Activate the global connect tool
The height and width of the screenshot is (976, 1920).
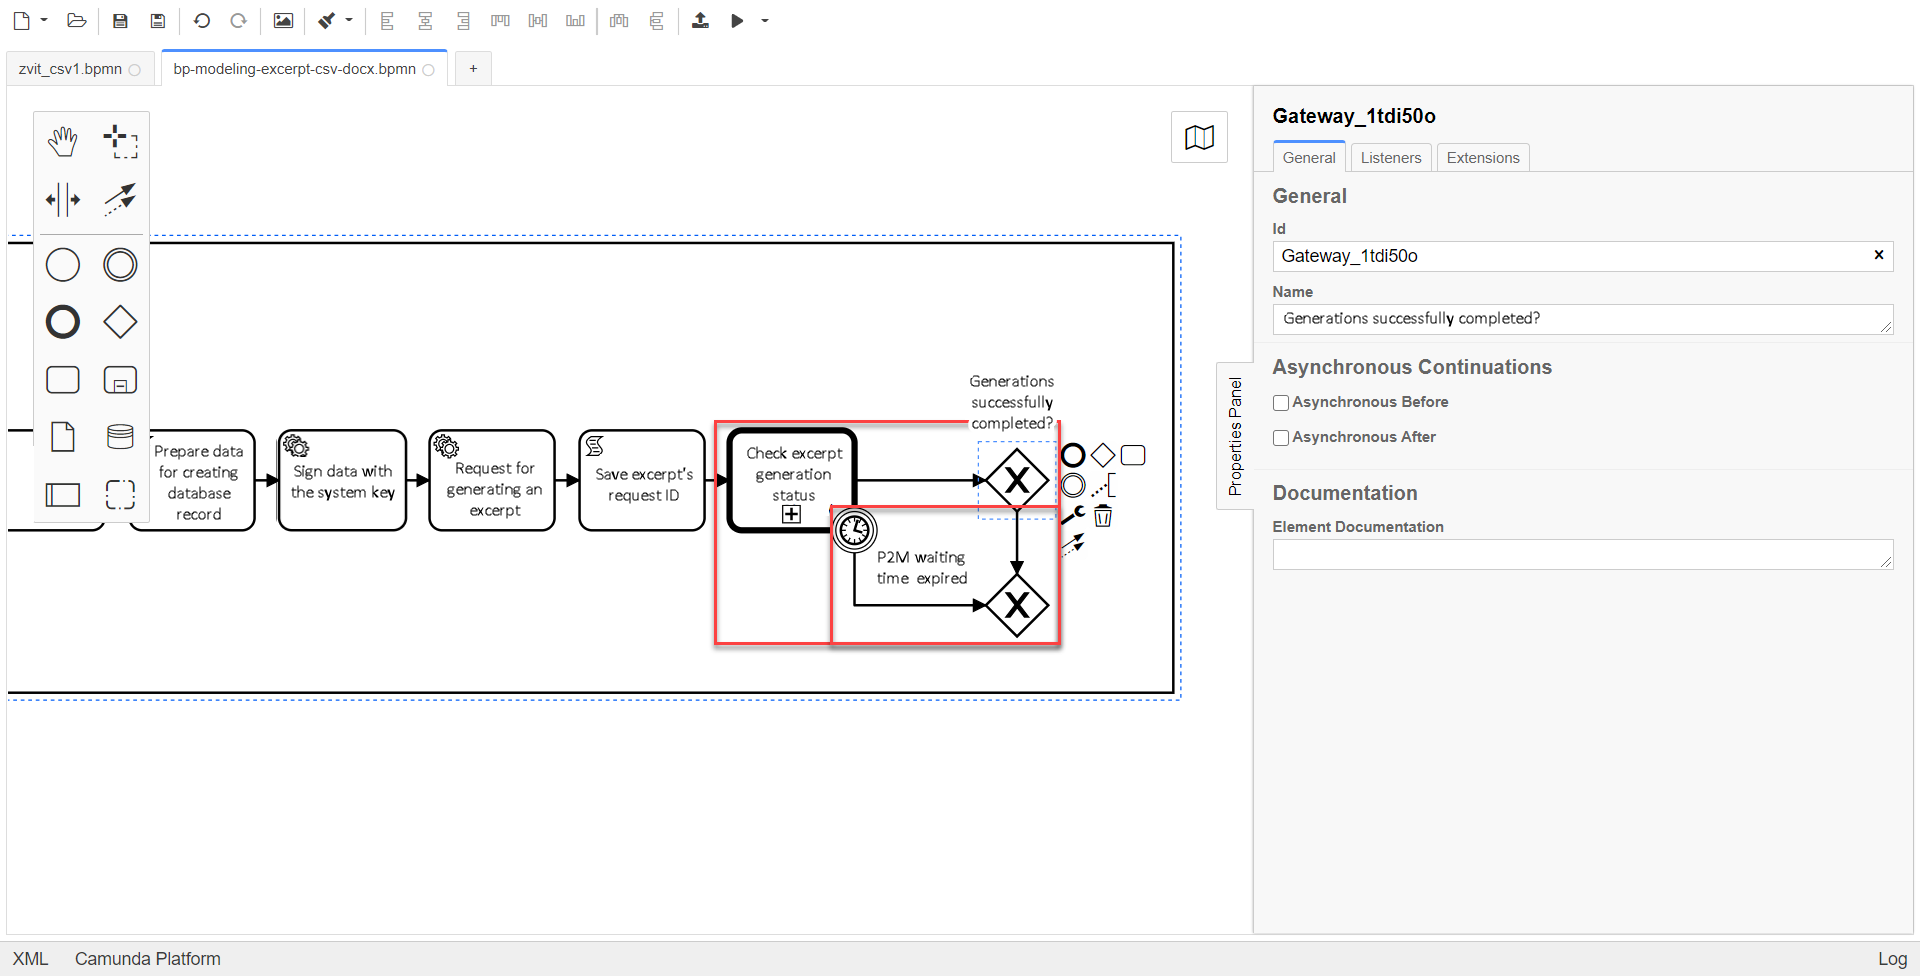(x=120, y=199)
